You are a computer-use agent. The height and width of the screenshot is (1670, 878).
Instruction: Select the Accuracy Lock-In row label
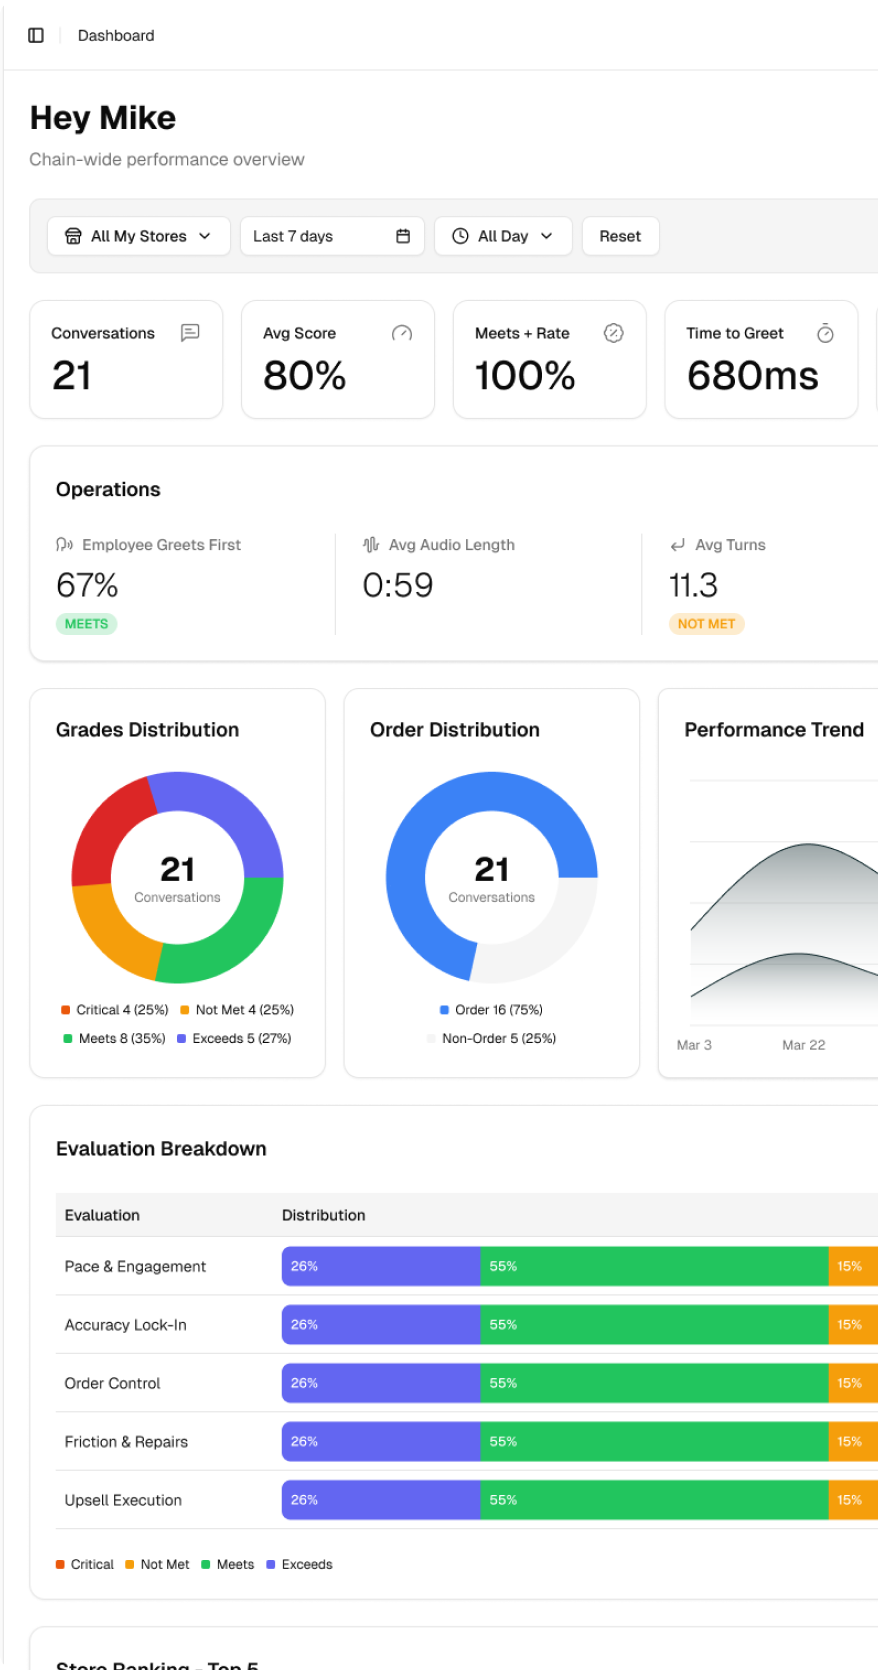[125, 1325]
